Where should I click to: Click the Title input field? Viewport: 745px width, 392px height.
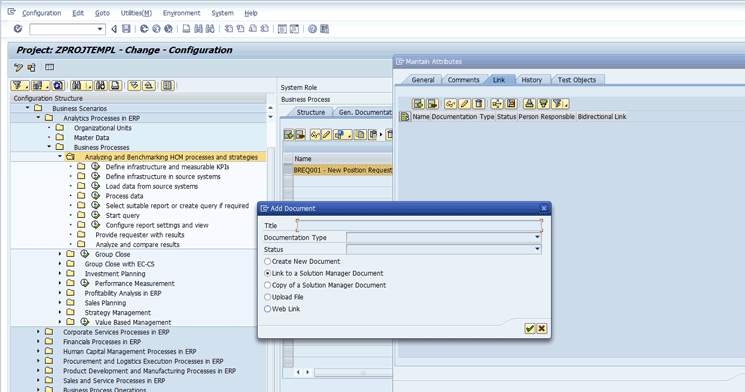pyautogui.click(x=419, y=225)
